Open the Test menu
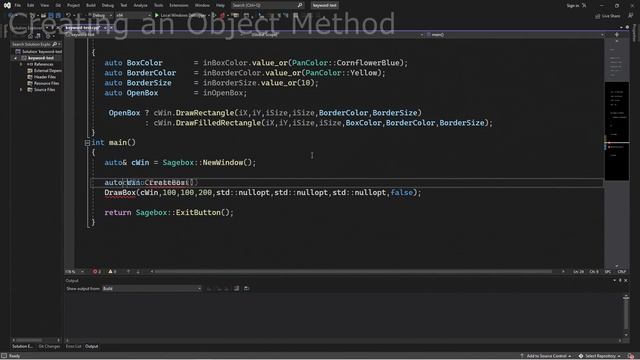The image size is (640, 360). tap(124, 5)
